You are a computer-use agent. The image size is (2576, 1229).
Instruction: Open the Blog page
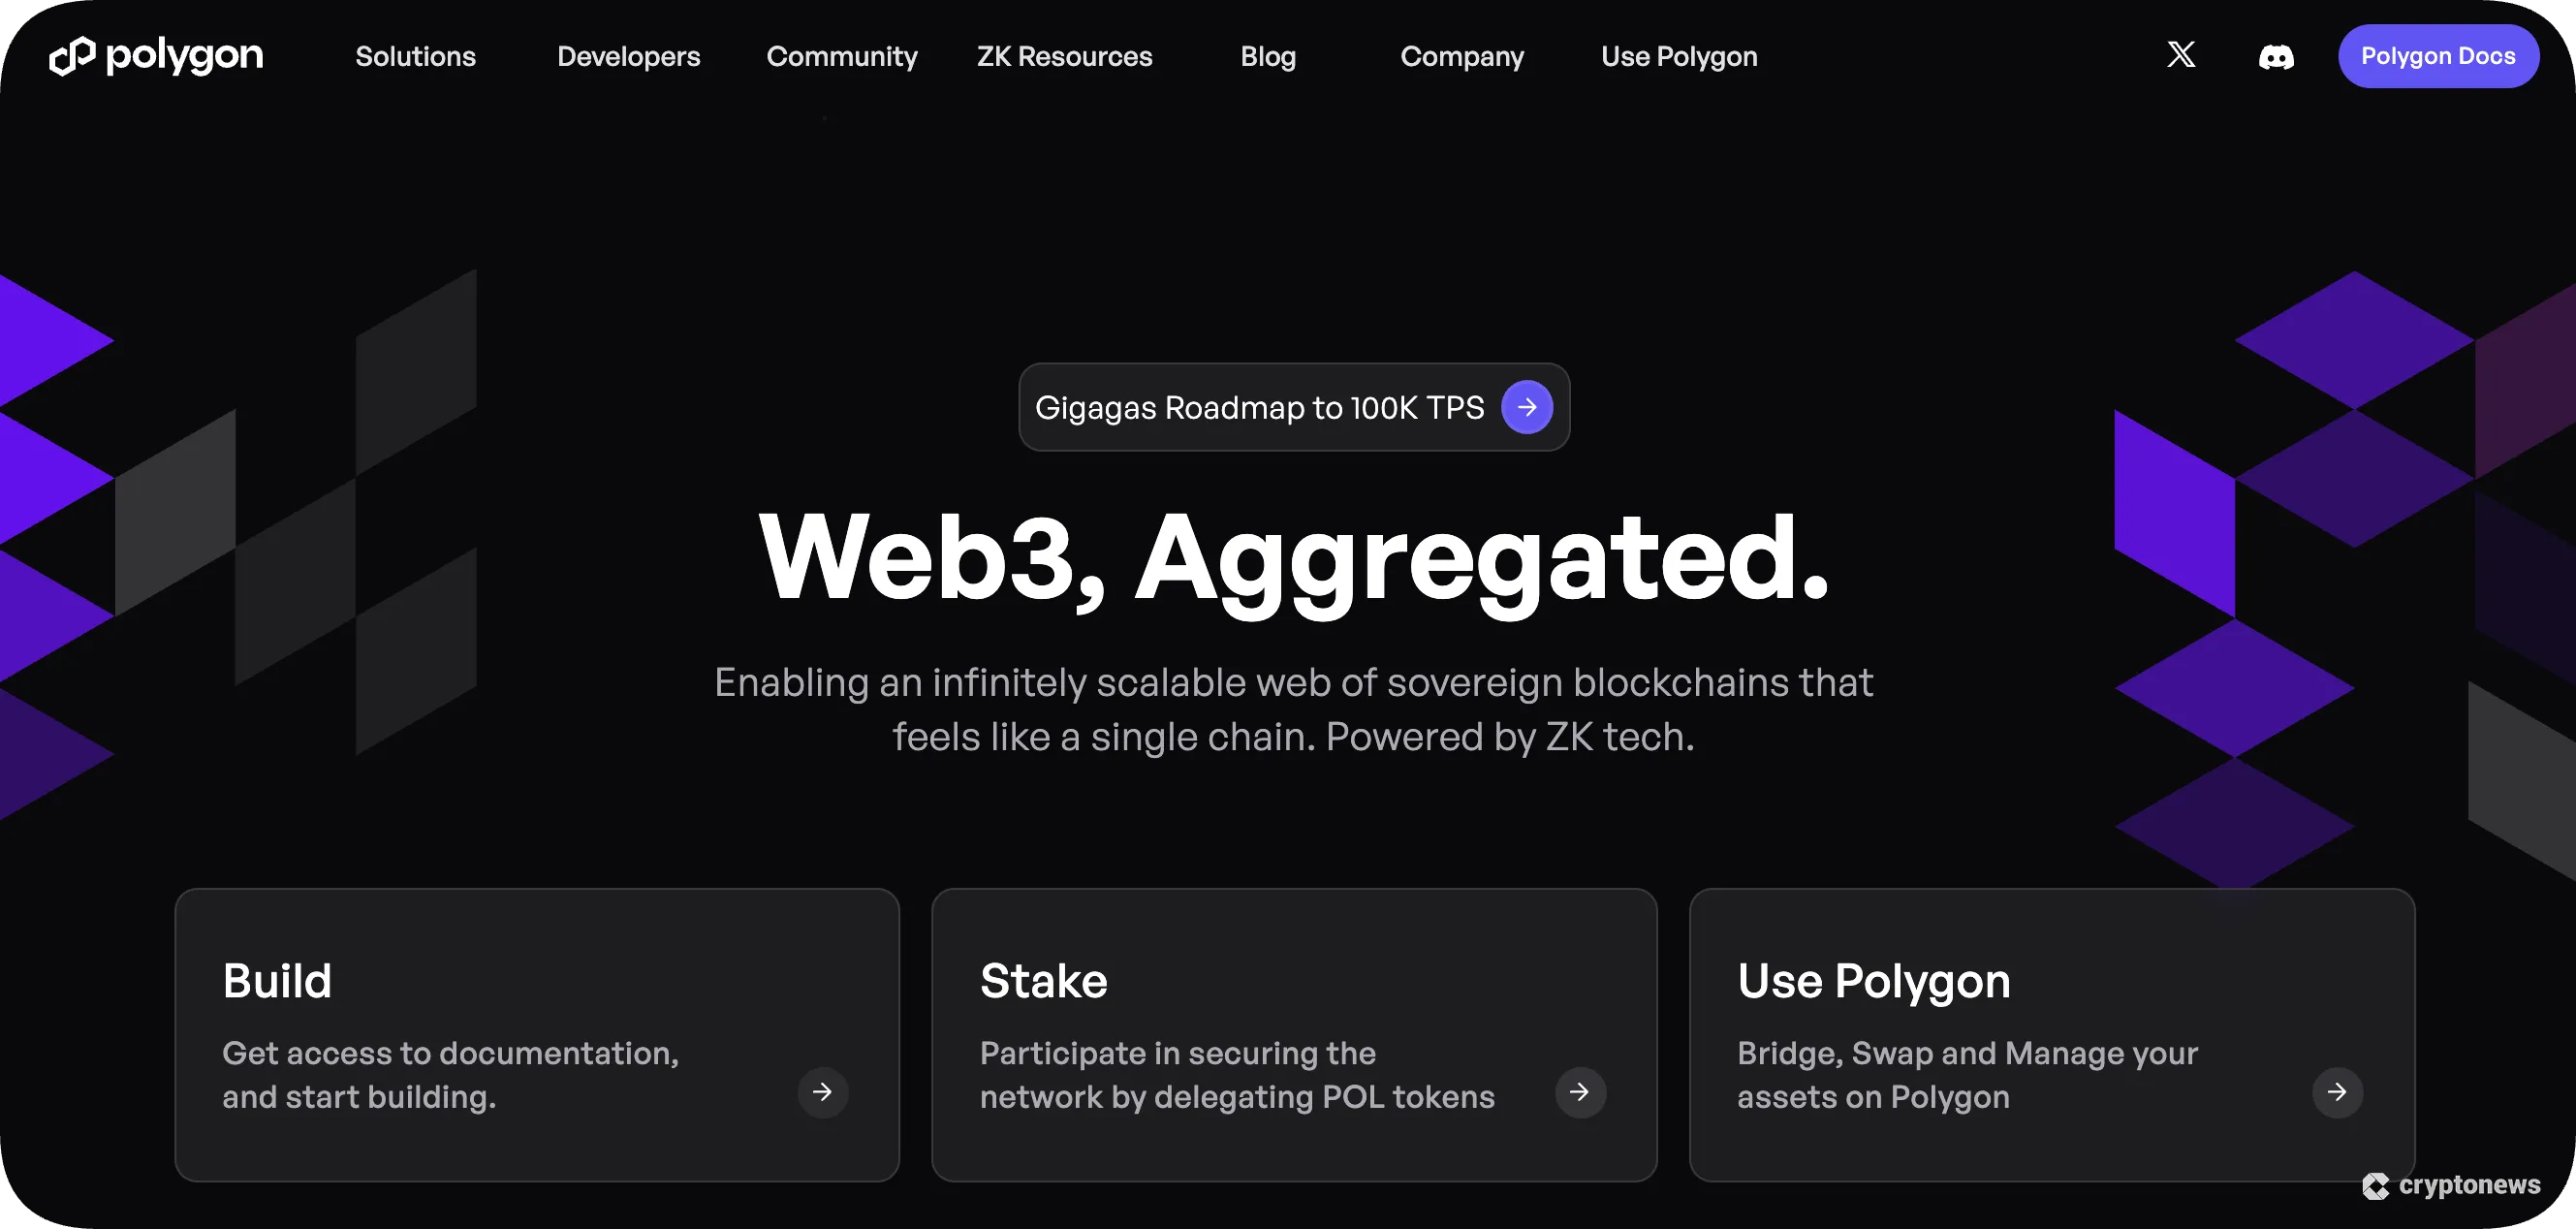(1268, 56)
